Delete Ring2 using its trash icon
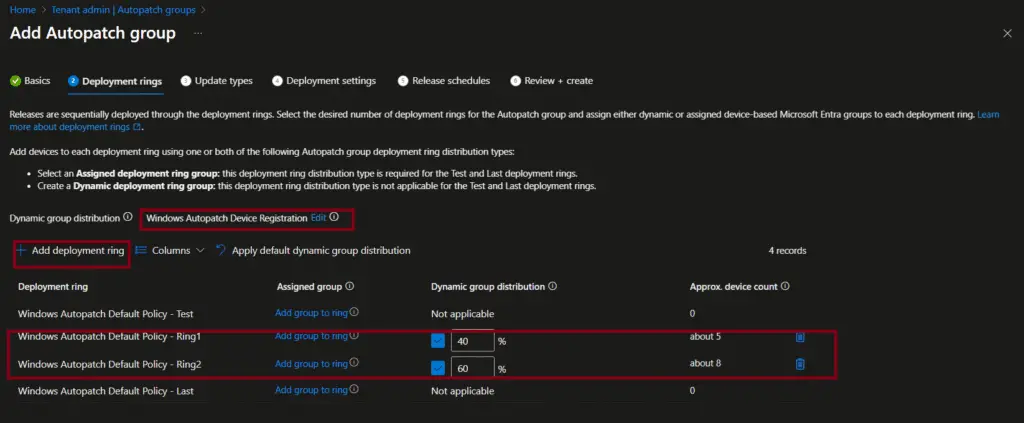The image size is (1024, 423). [799, 363]
